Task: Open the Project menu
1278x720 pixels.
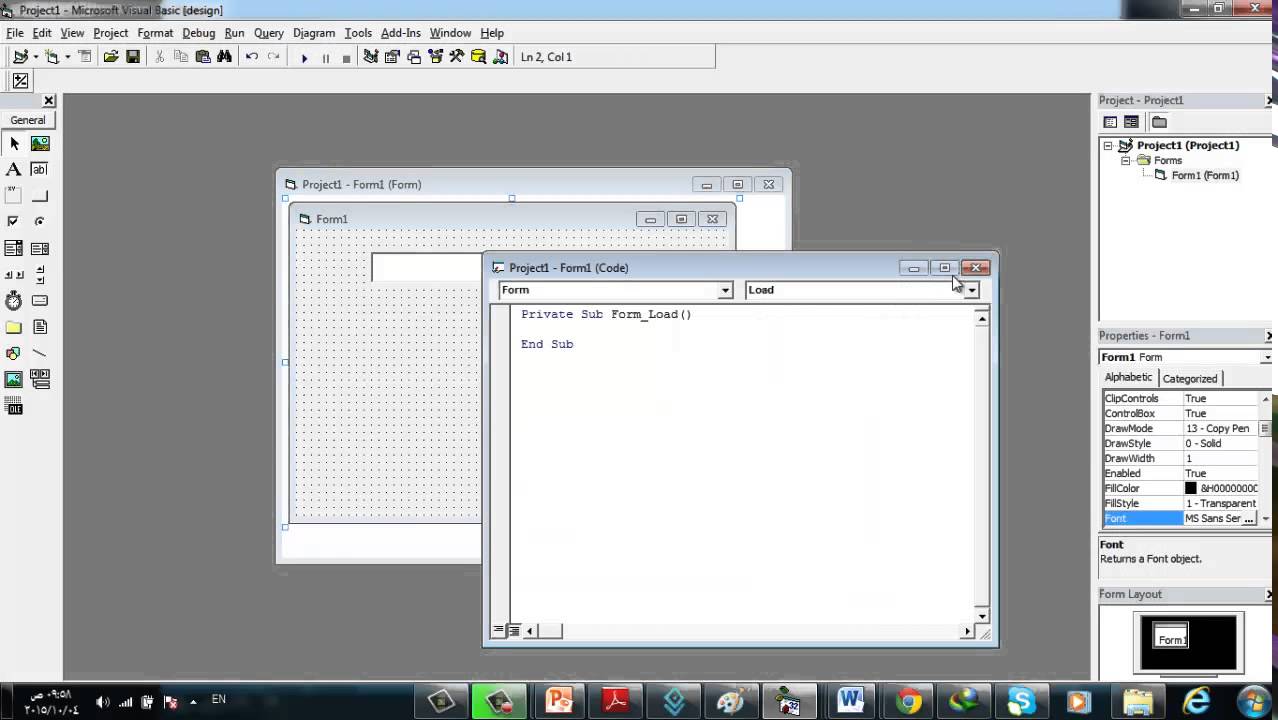Action: pos(110,33)
